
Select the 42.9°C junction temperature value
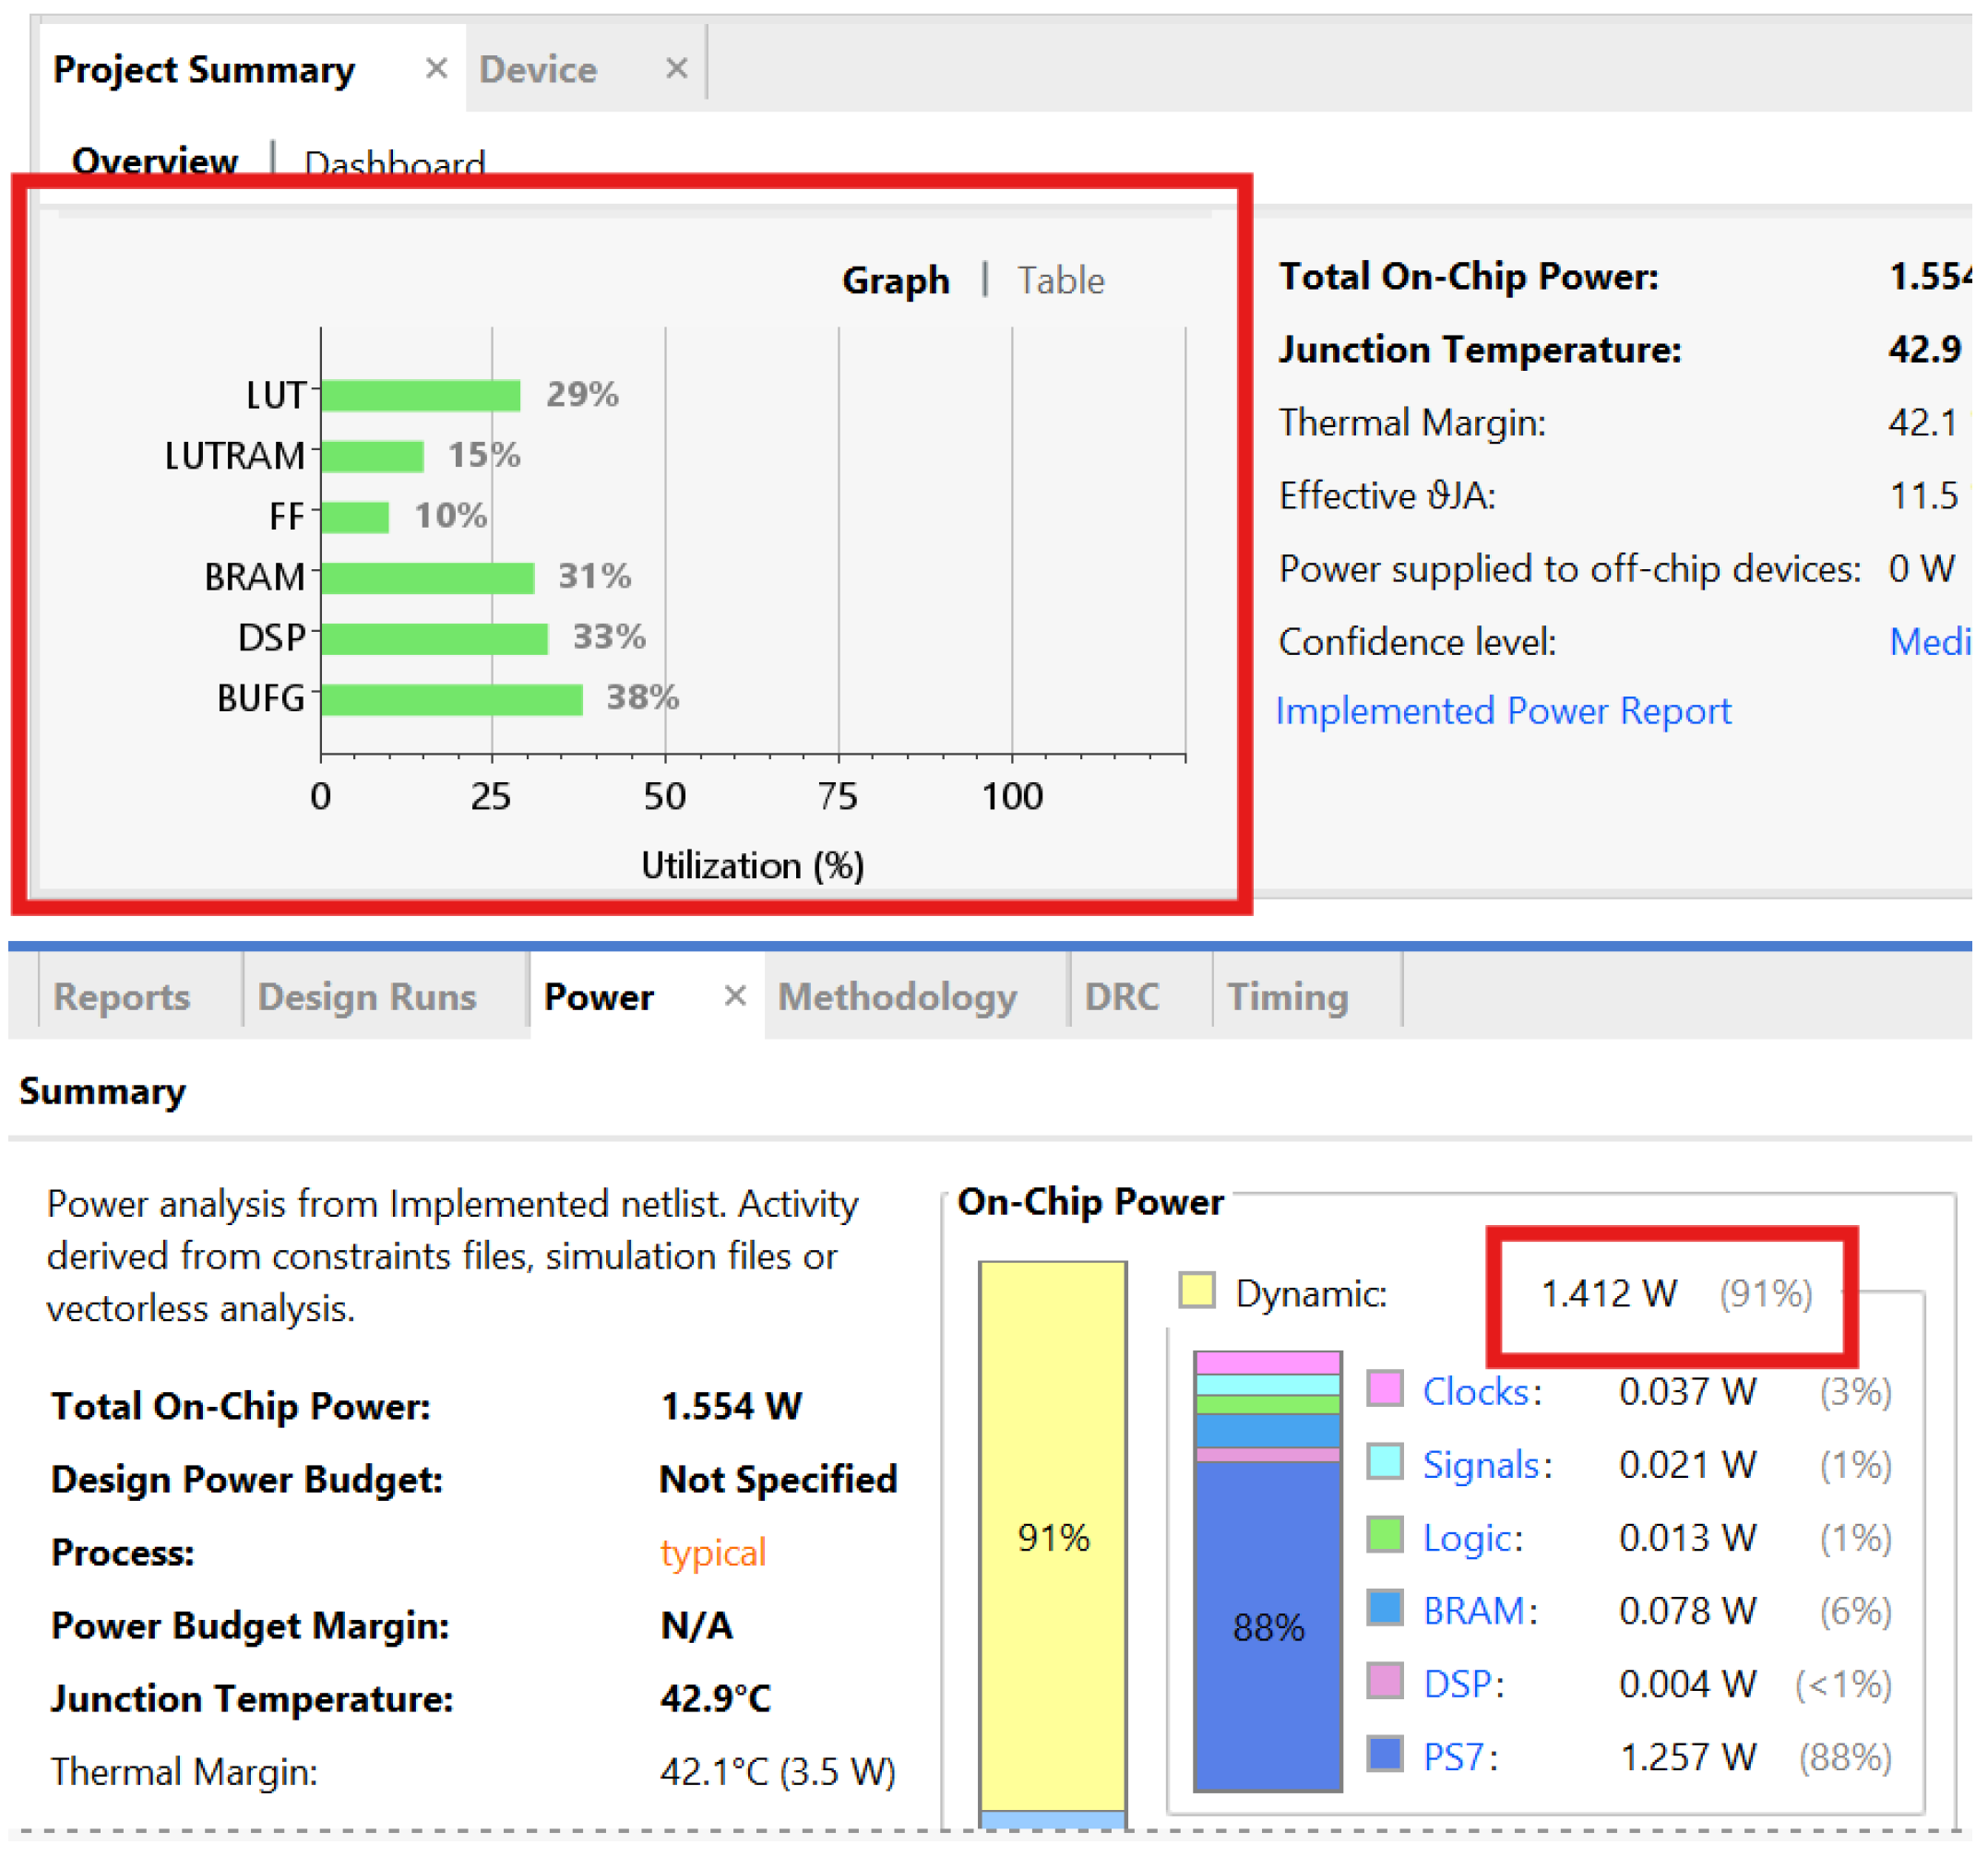[x=716, y=1699]
